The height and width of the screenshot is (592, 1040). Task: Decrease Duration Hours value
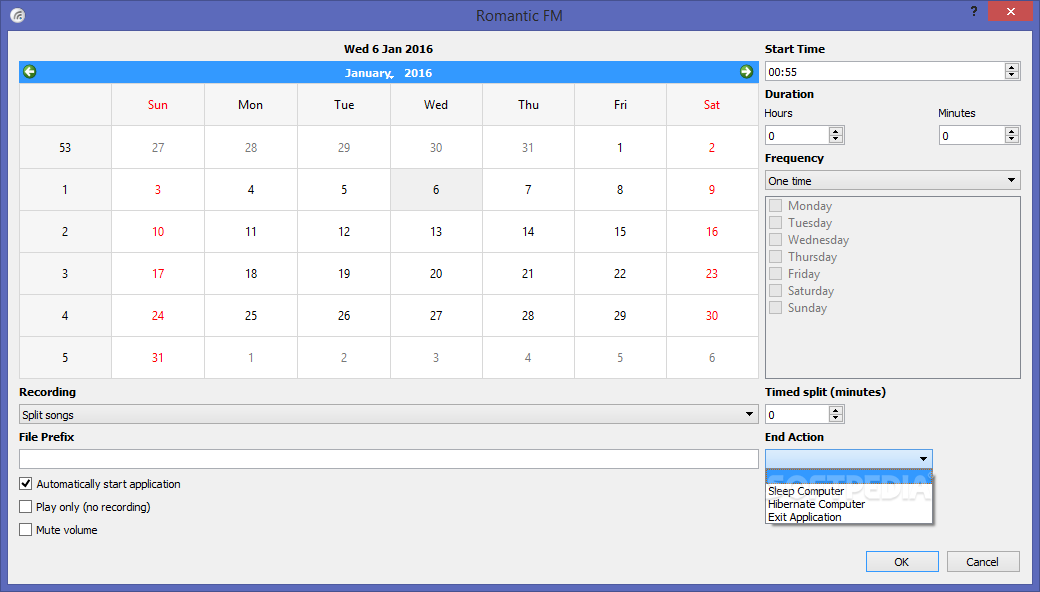coord(836,139)
